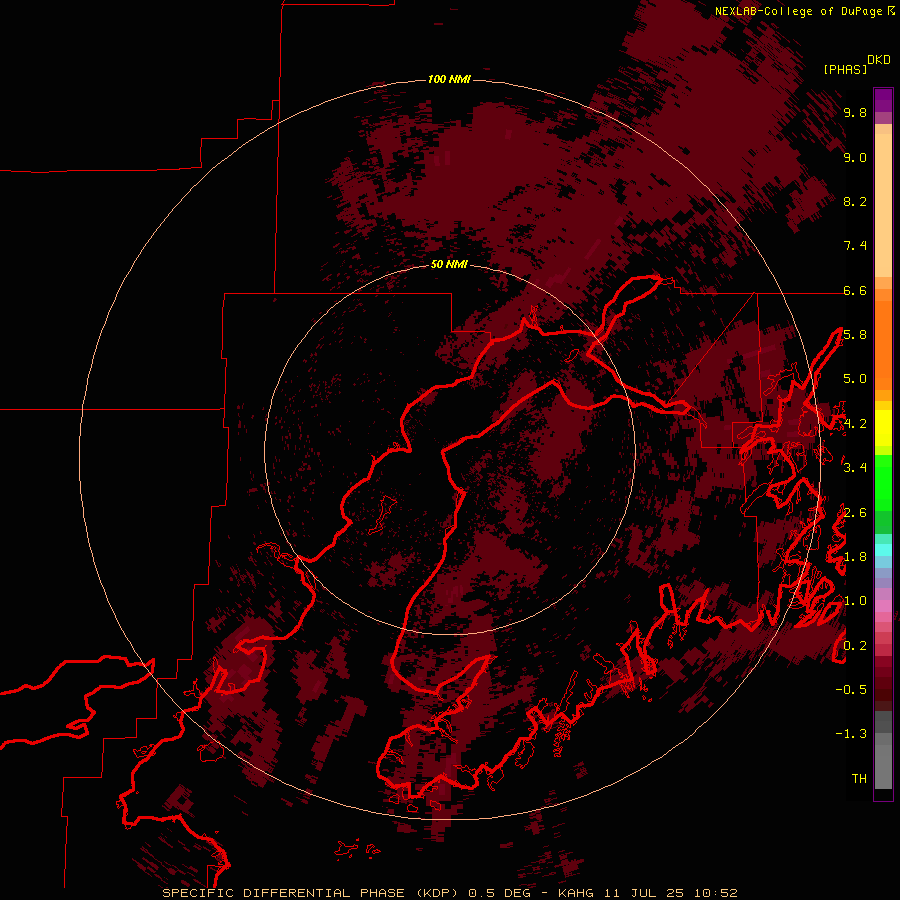The height and width of the screenshot is (900, 900).
Task: Click the -0.5 value on the color scale
Action: coord(851,690)
